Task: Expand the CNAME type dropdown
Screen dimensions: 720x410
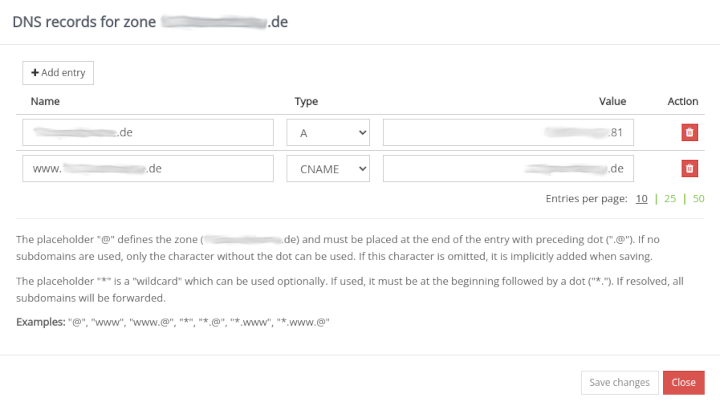Action: 328,168
